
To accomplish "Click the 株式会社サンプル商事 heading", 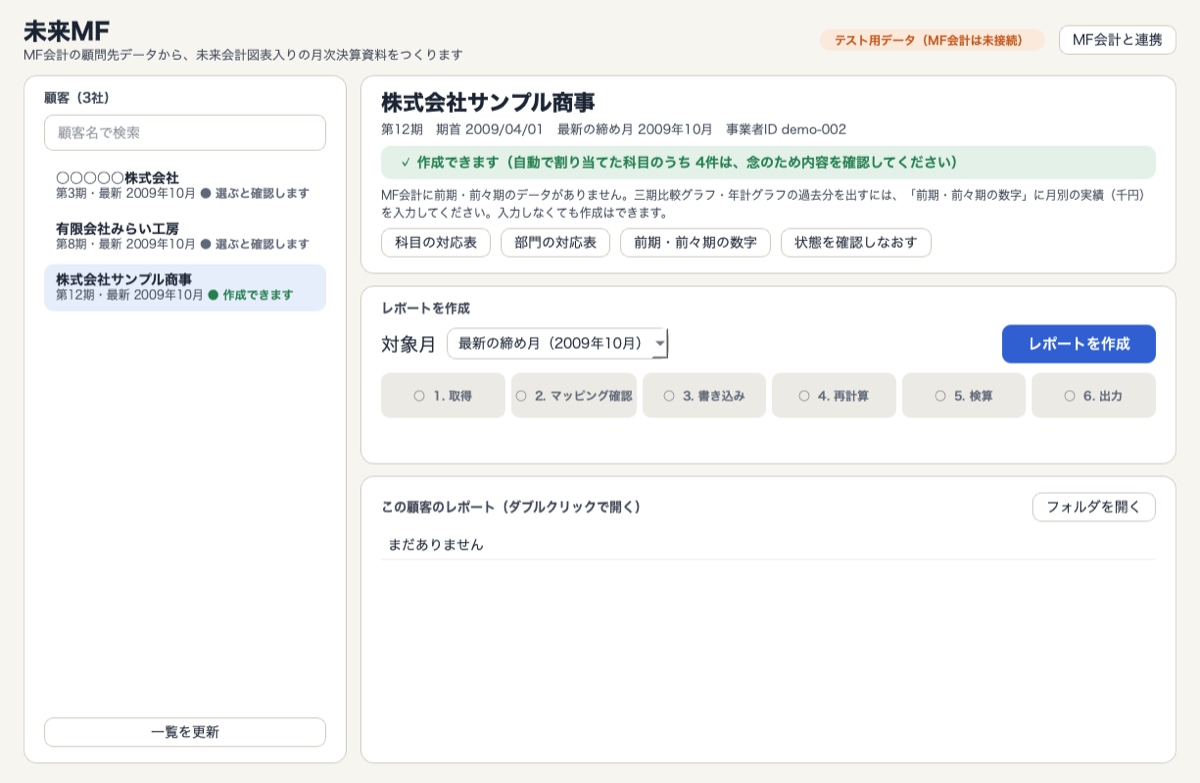I will point(488,102).
